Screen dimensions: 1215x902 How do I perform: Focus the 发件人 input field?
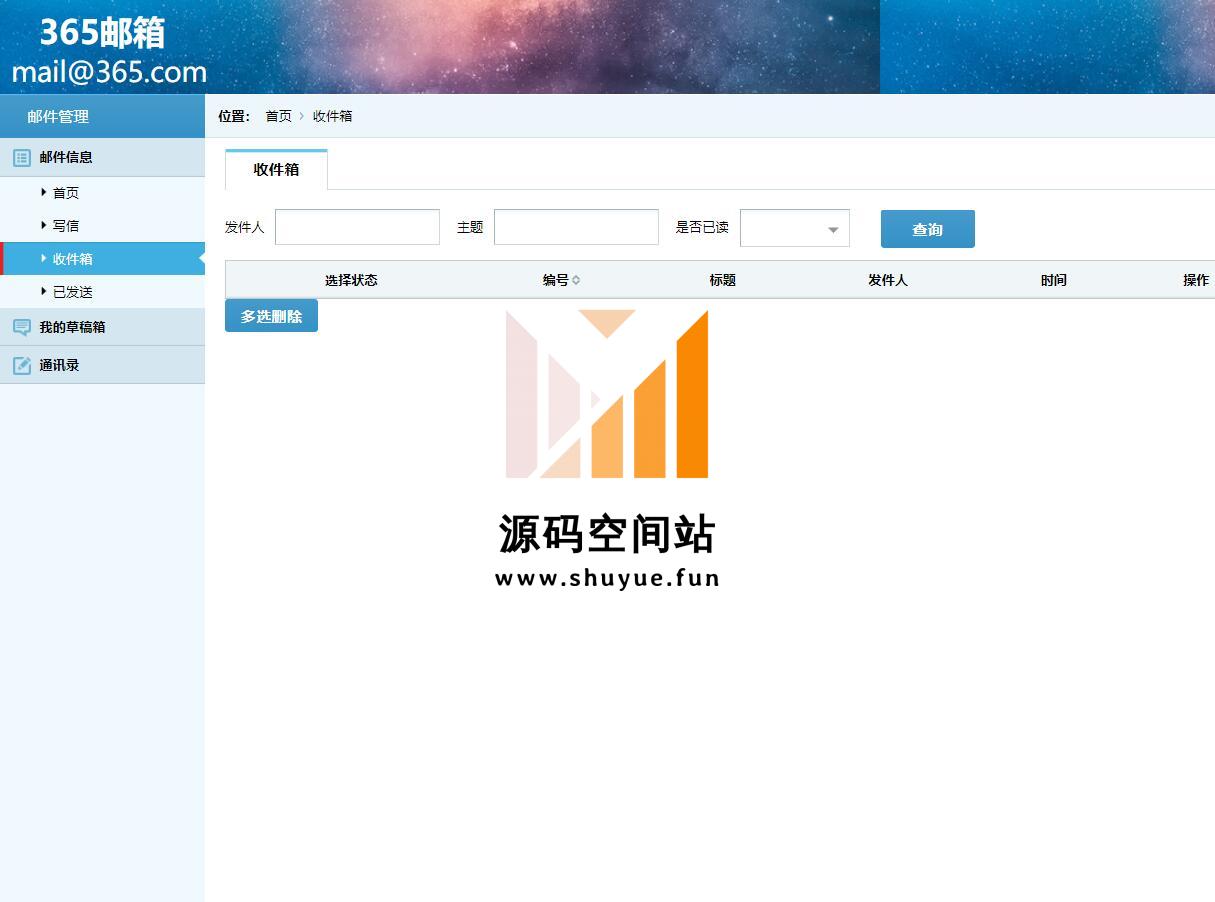click(357, 227)
